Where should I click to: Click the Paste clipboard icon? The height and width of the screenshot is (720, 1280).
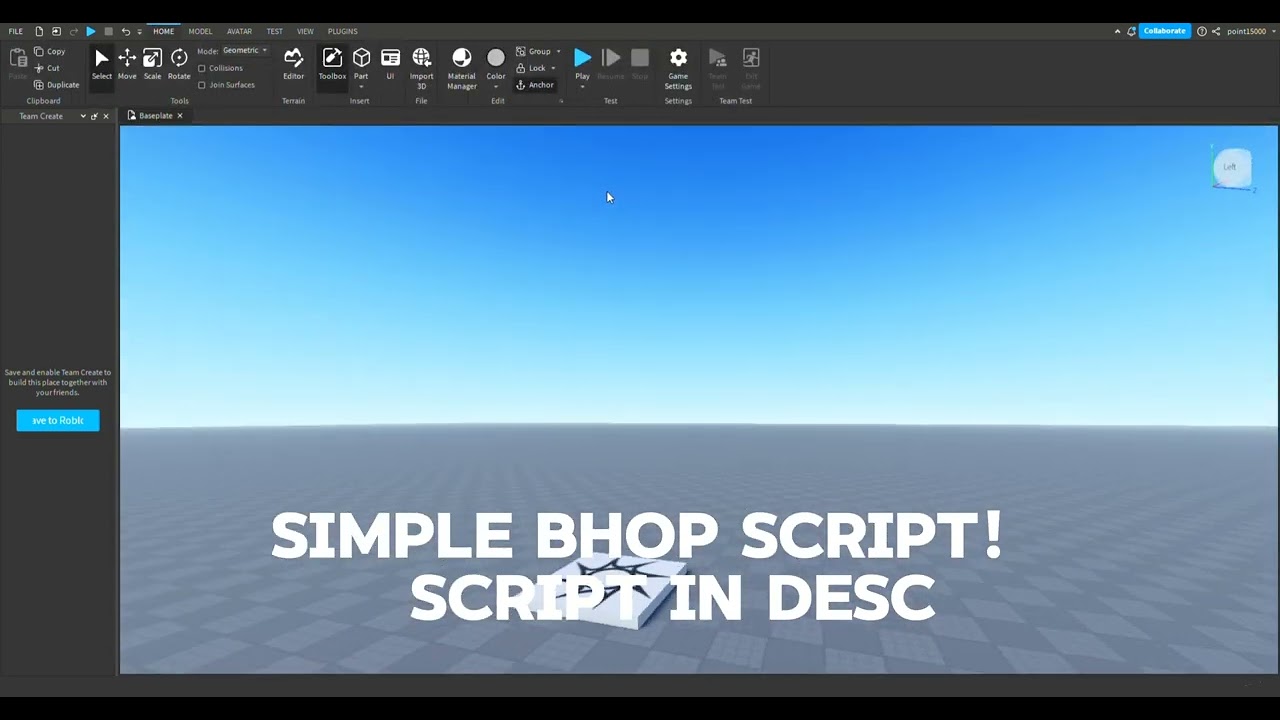coord(18,64)
